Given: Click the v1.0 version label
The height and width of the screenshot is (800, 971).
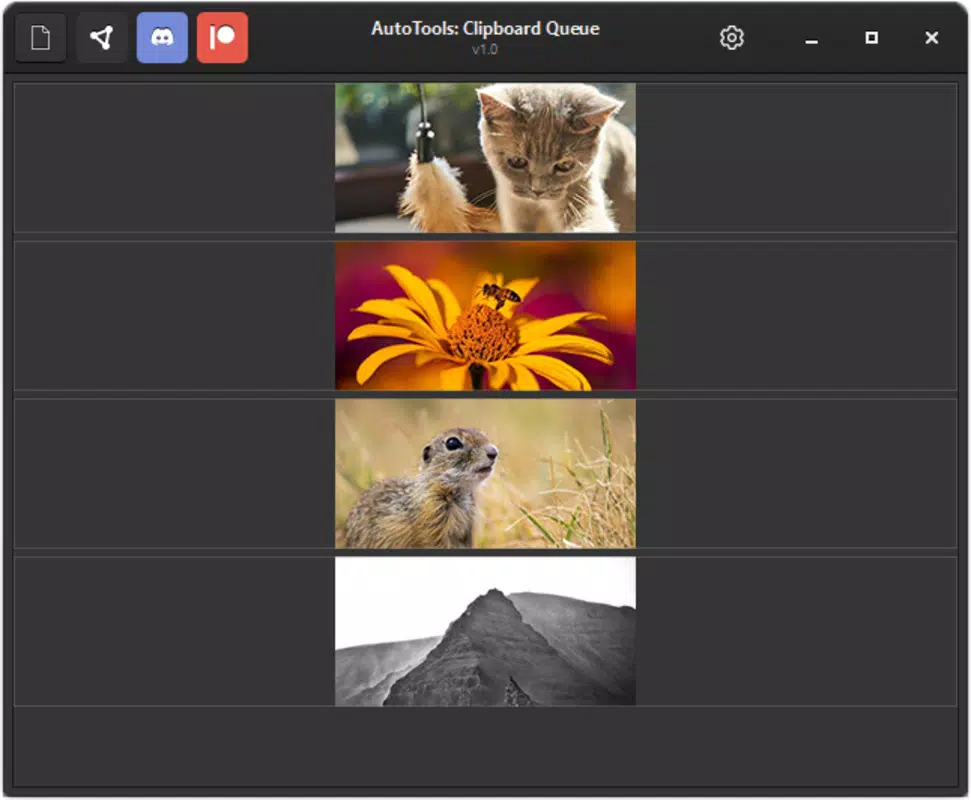Looking at the screenshot, I should pos(485,50).
